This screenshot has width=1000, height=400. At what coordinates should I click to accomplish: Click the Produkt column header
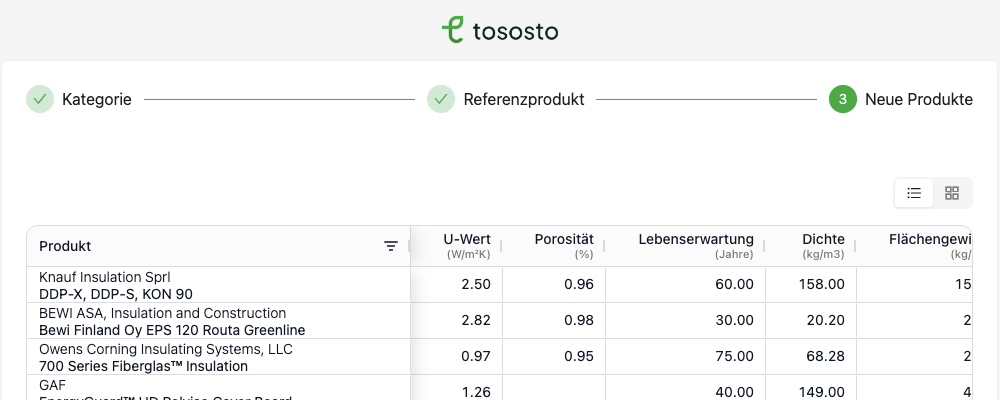65,246
